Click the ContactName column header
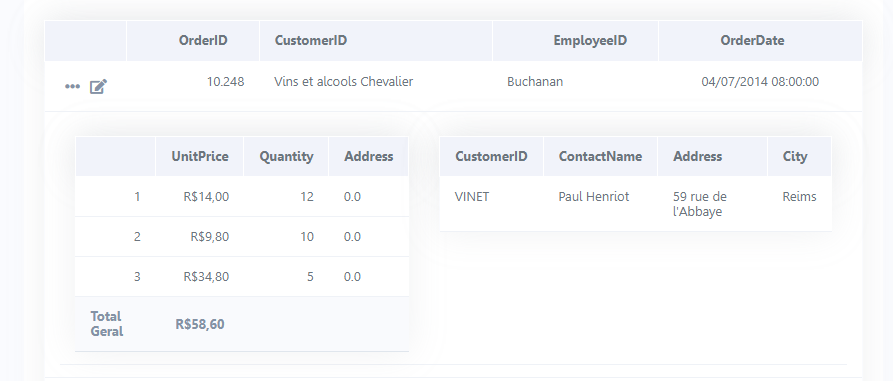The height and width of the screenshot is (381, 893). pyautogui.click(x=600, y=157)
